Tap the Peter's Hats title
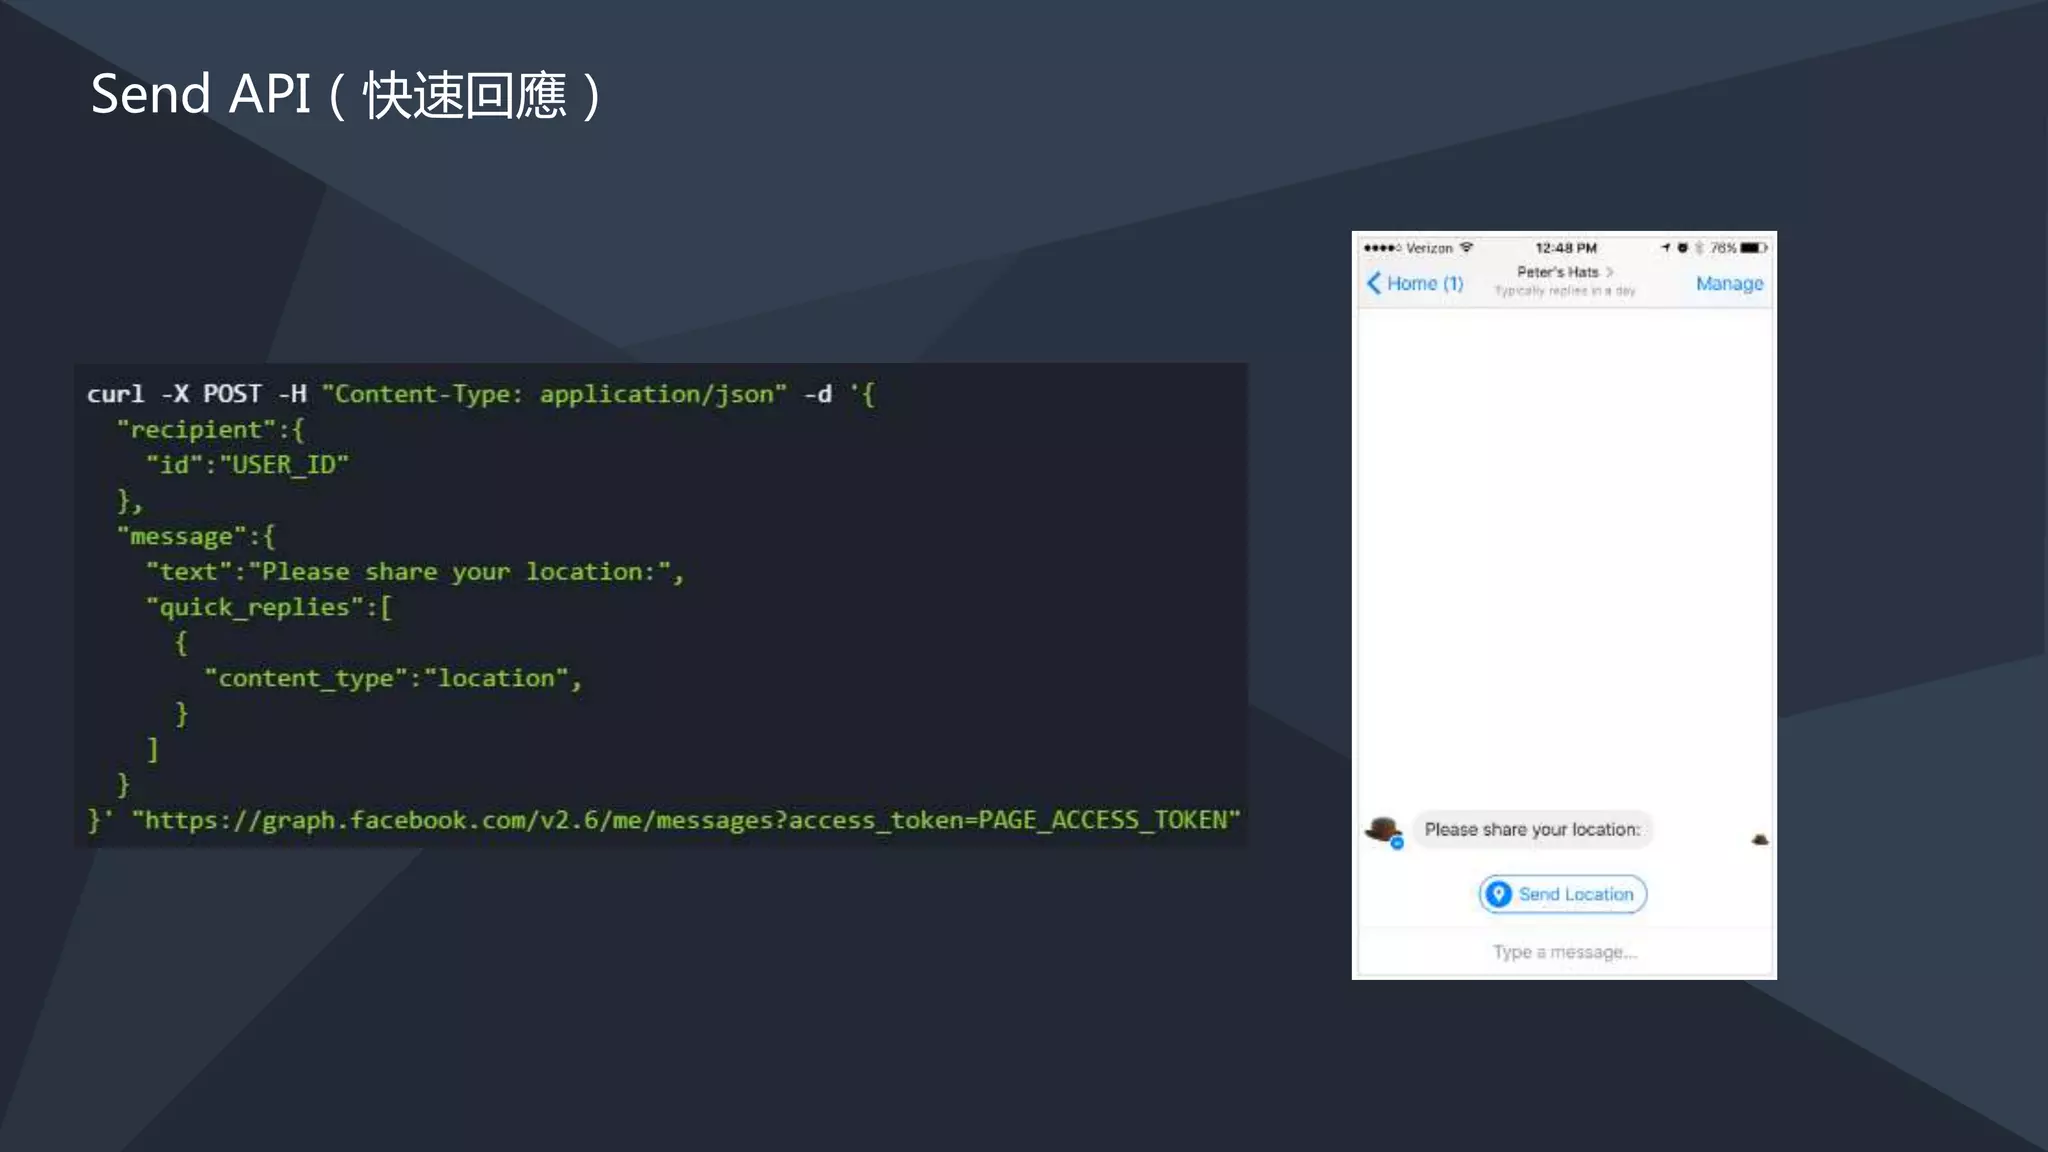Image resolution: width=2048 pixels, height=1152 pixels. click(x=1558, y=271)
